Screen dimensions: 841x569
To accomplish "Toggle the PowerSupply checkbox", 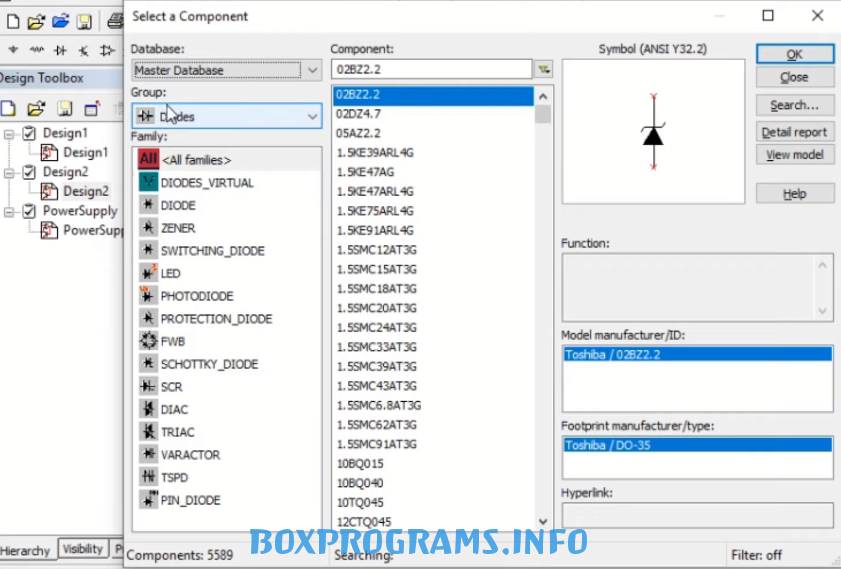I will pyautogui.click(x=29, y=211).
